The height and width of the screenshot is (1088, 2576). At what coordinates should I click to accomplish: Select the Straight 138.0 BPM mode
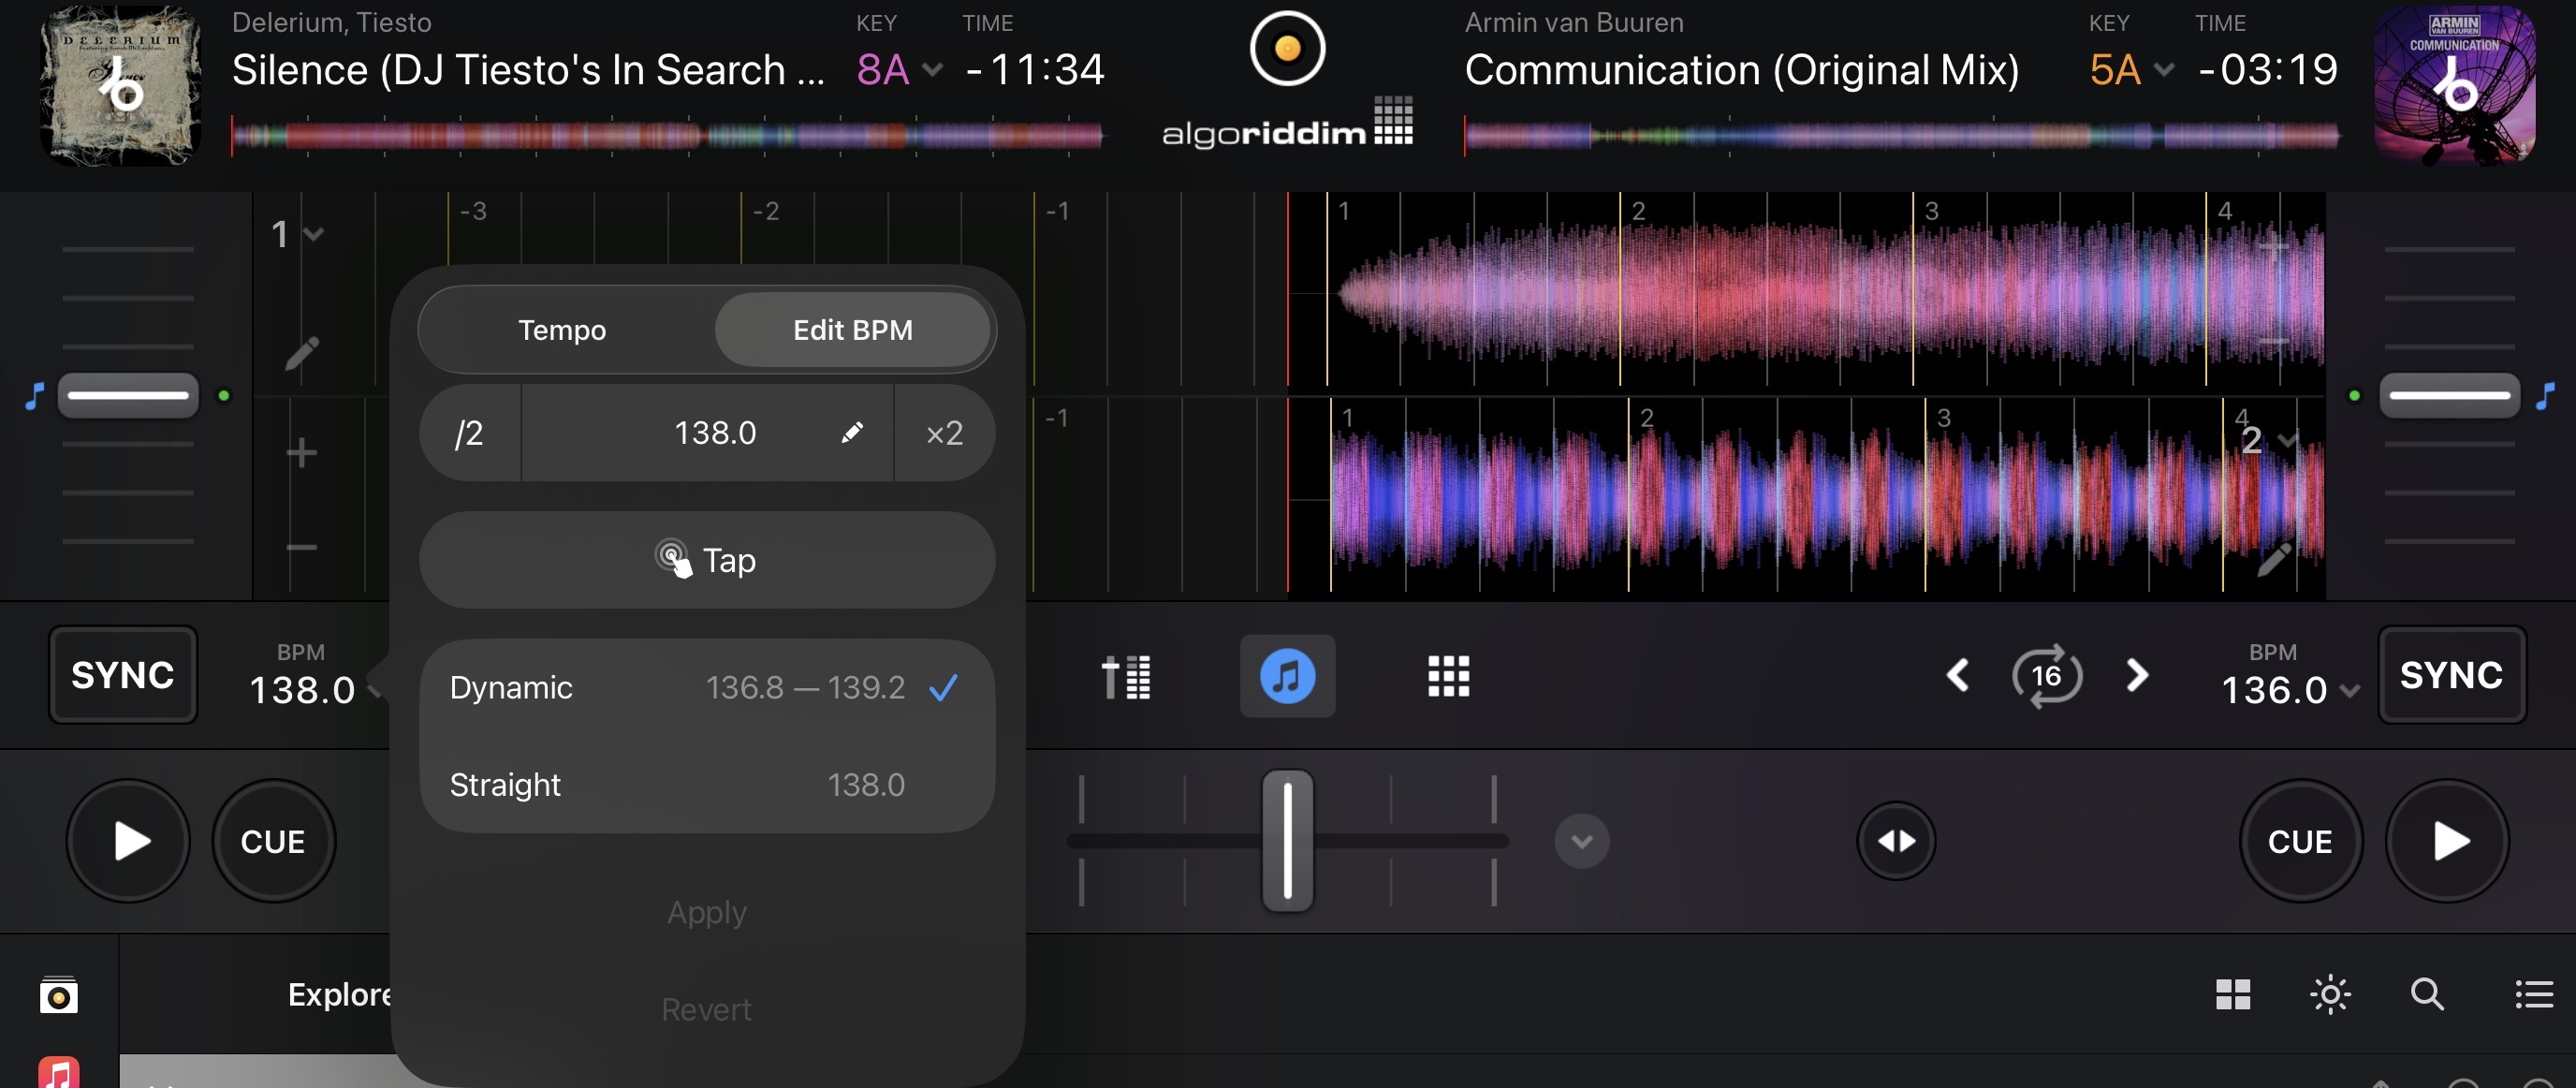pos(707,784)
